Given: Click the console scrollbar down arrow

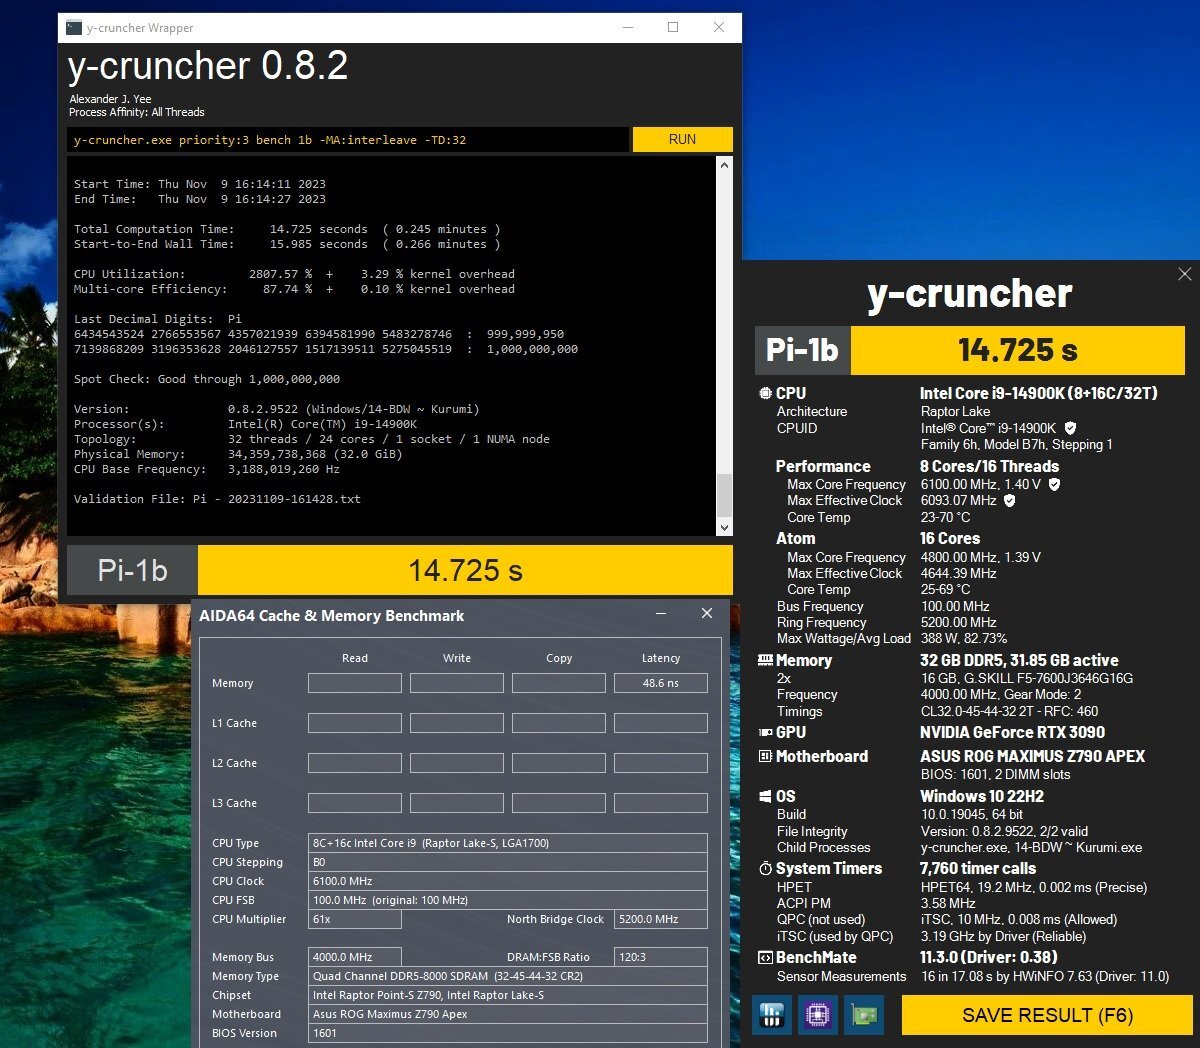Looking at the screenshot, I should [x=725, y=527].
